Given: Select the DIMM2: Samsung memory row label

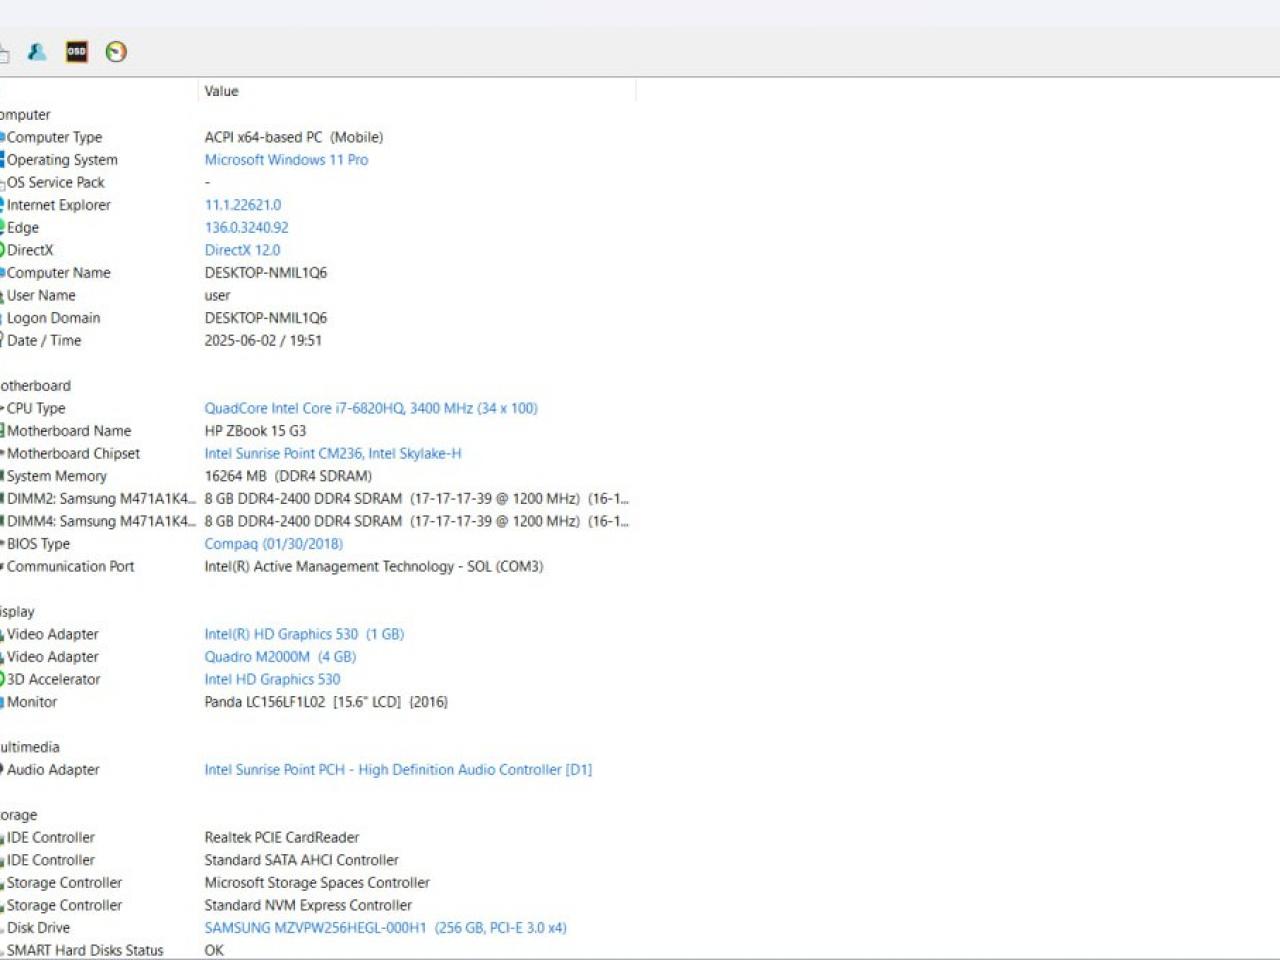Looking at the screenshot, I should [102, 499].
